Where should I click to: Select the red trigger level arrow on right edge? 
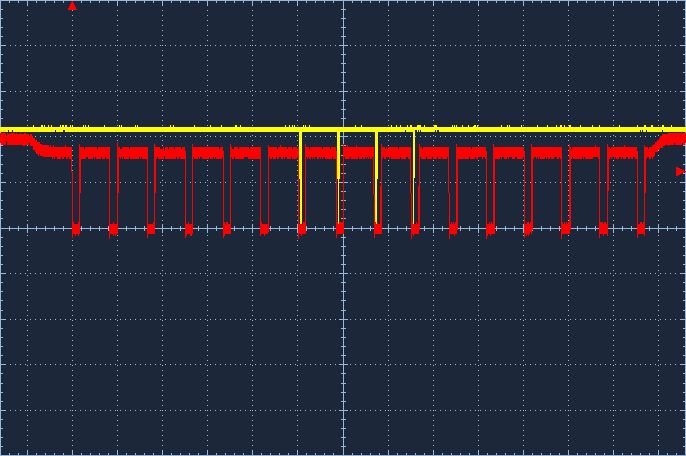point(680,172)
